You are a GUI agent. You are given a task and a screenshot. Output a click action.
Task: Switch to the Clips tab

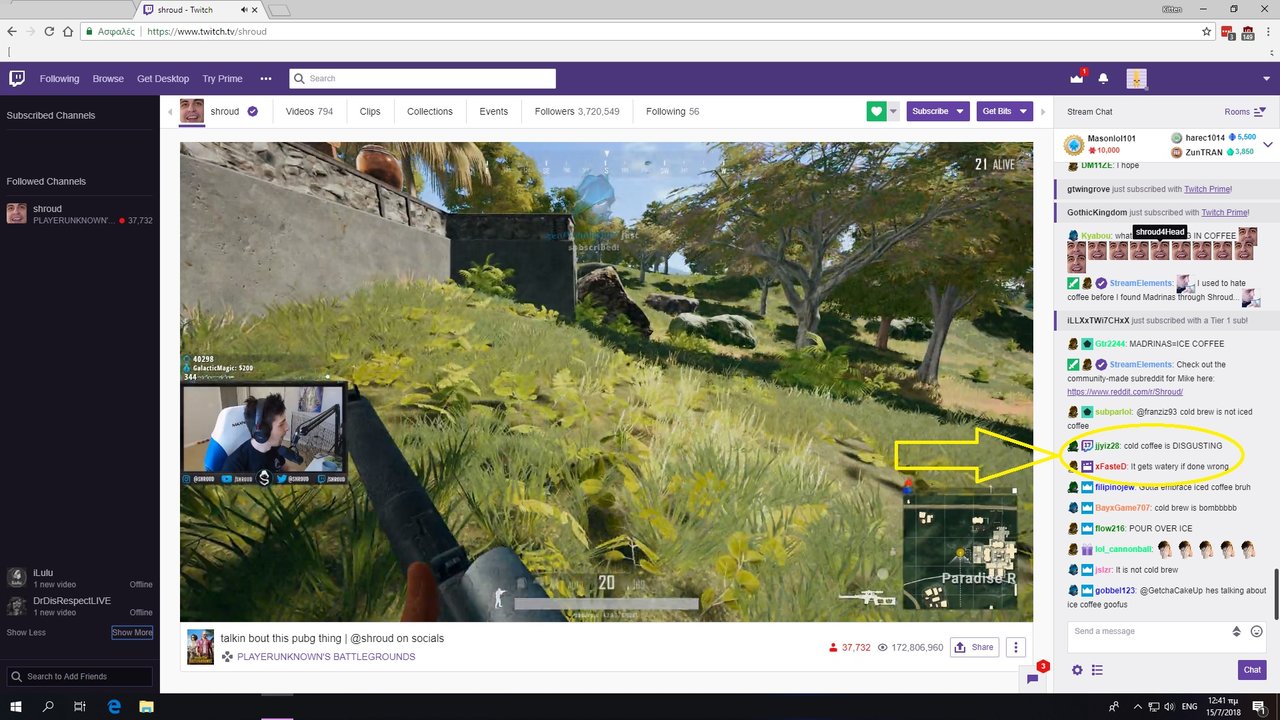point(370,111)
